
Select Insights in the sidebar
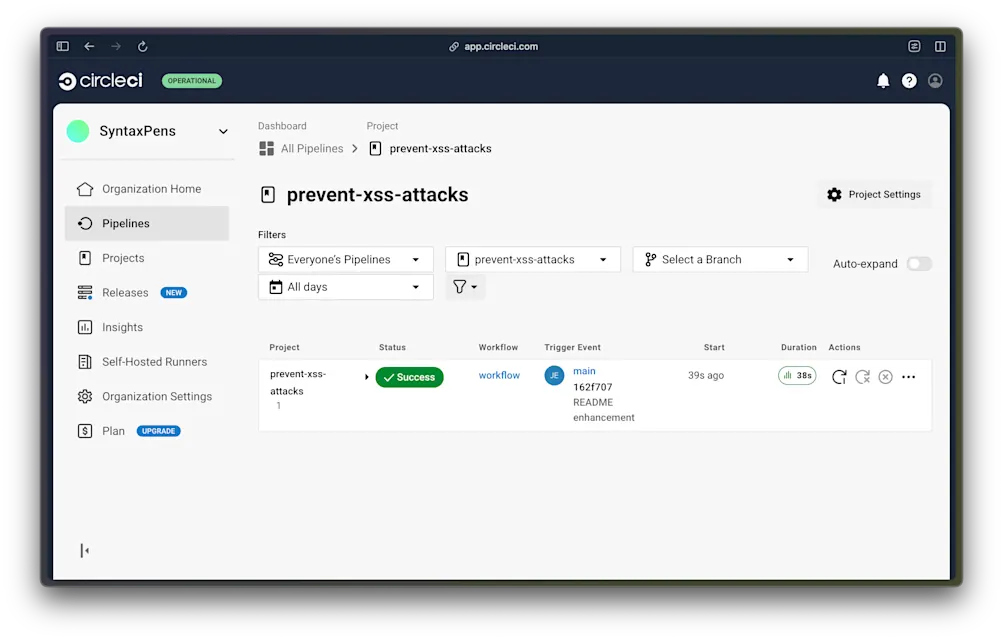[120, 327]
